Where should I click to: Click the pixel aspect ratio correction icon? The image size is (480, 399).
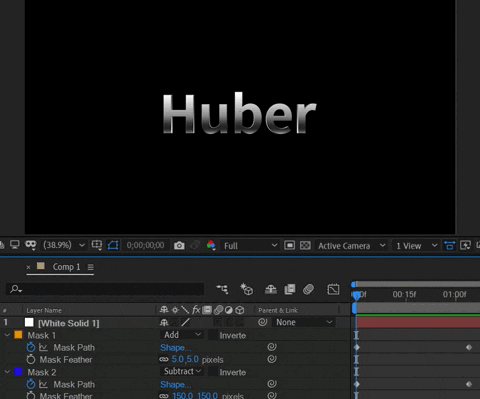pyautogui.click(x=449, y=246)
